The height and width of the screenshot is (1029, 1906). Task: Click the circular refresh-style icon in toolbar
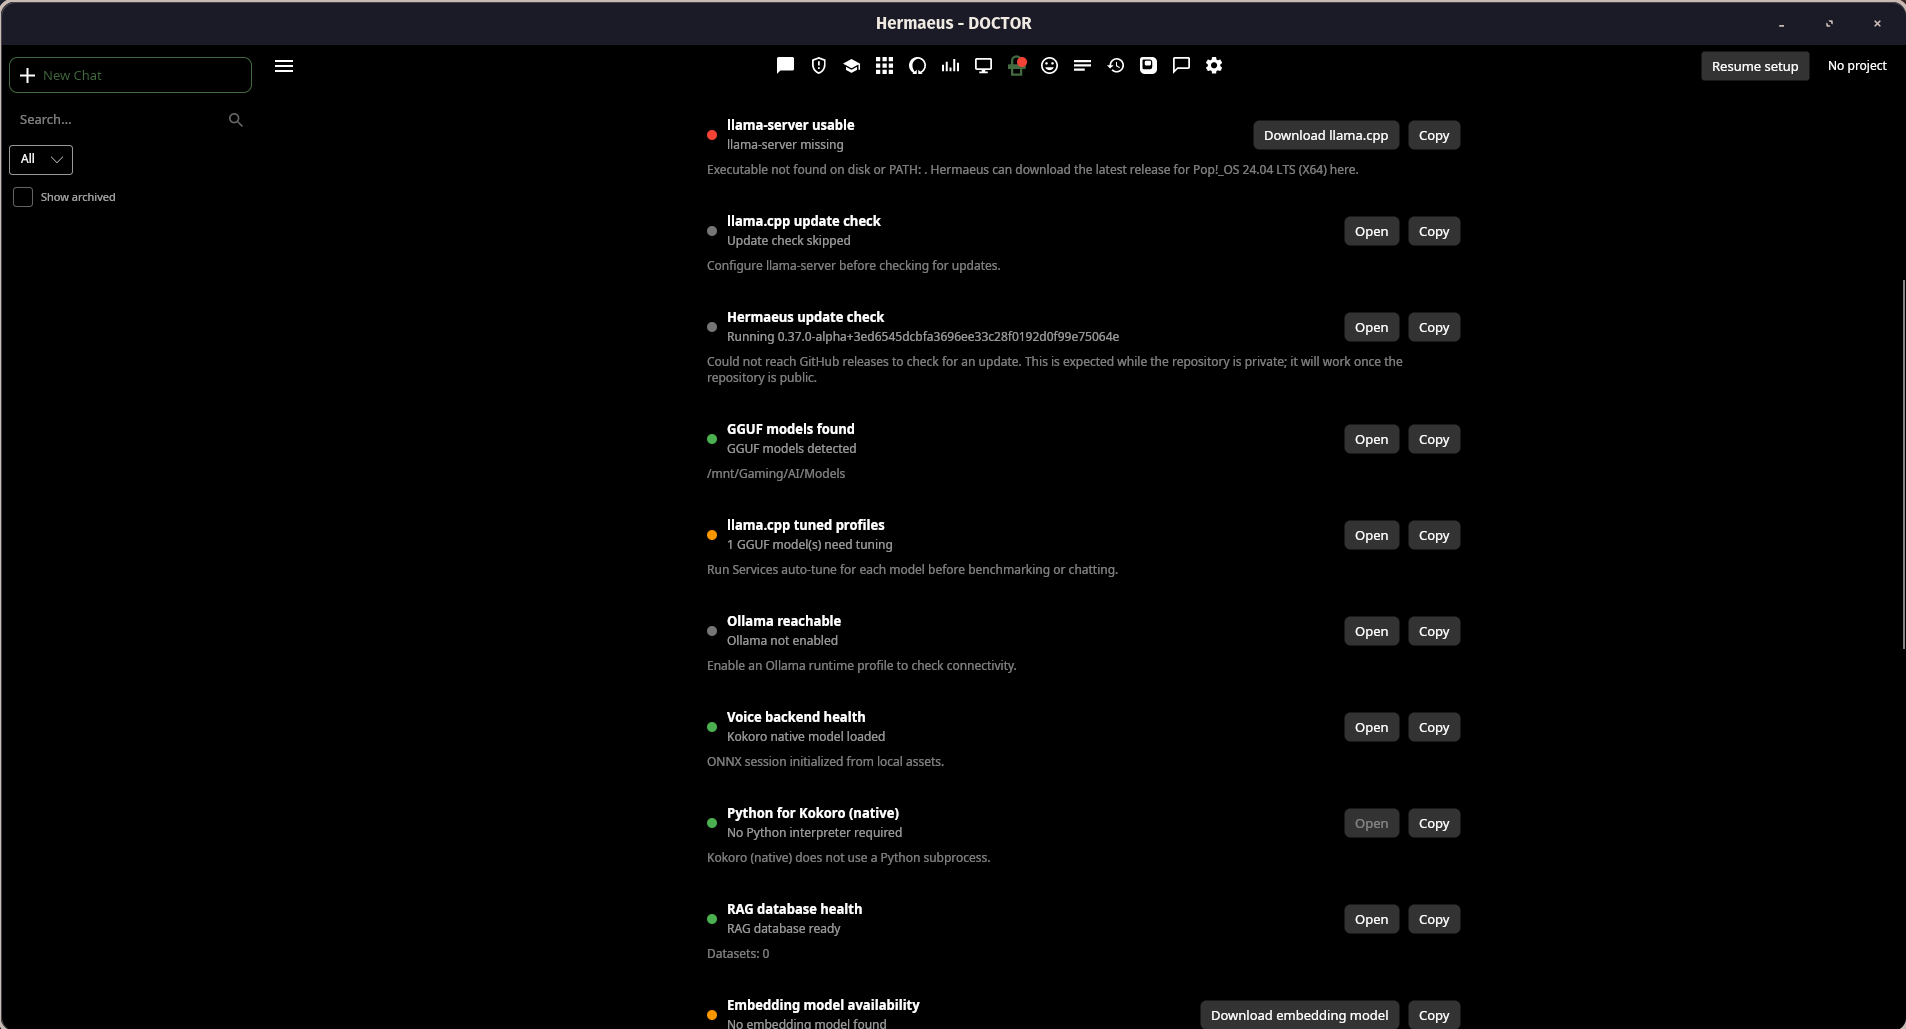tap(917, 66)
